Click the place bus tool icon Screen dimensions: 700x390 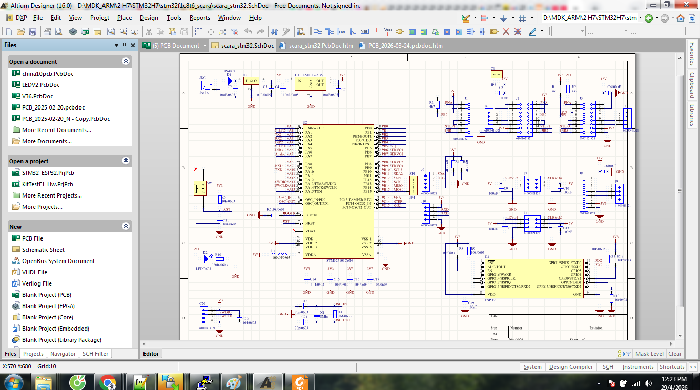tap(329, 32)
